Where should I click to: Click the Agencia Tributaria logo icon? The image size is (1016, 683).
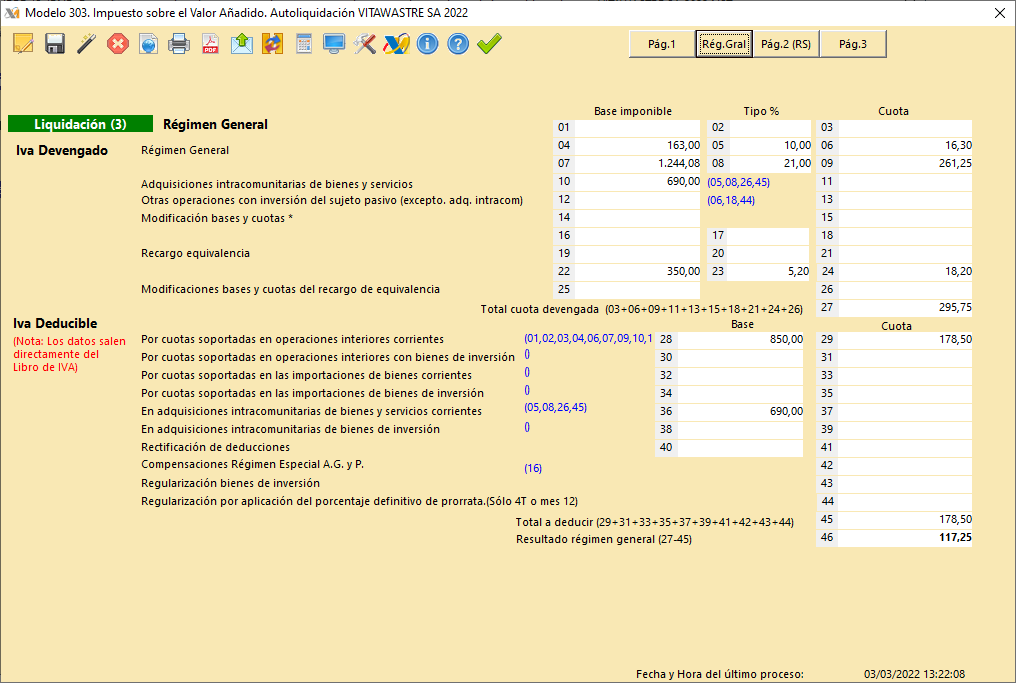396,44
